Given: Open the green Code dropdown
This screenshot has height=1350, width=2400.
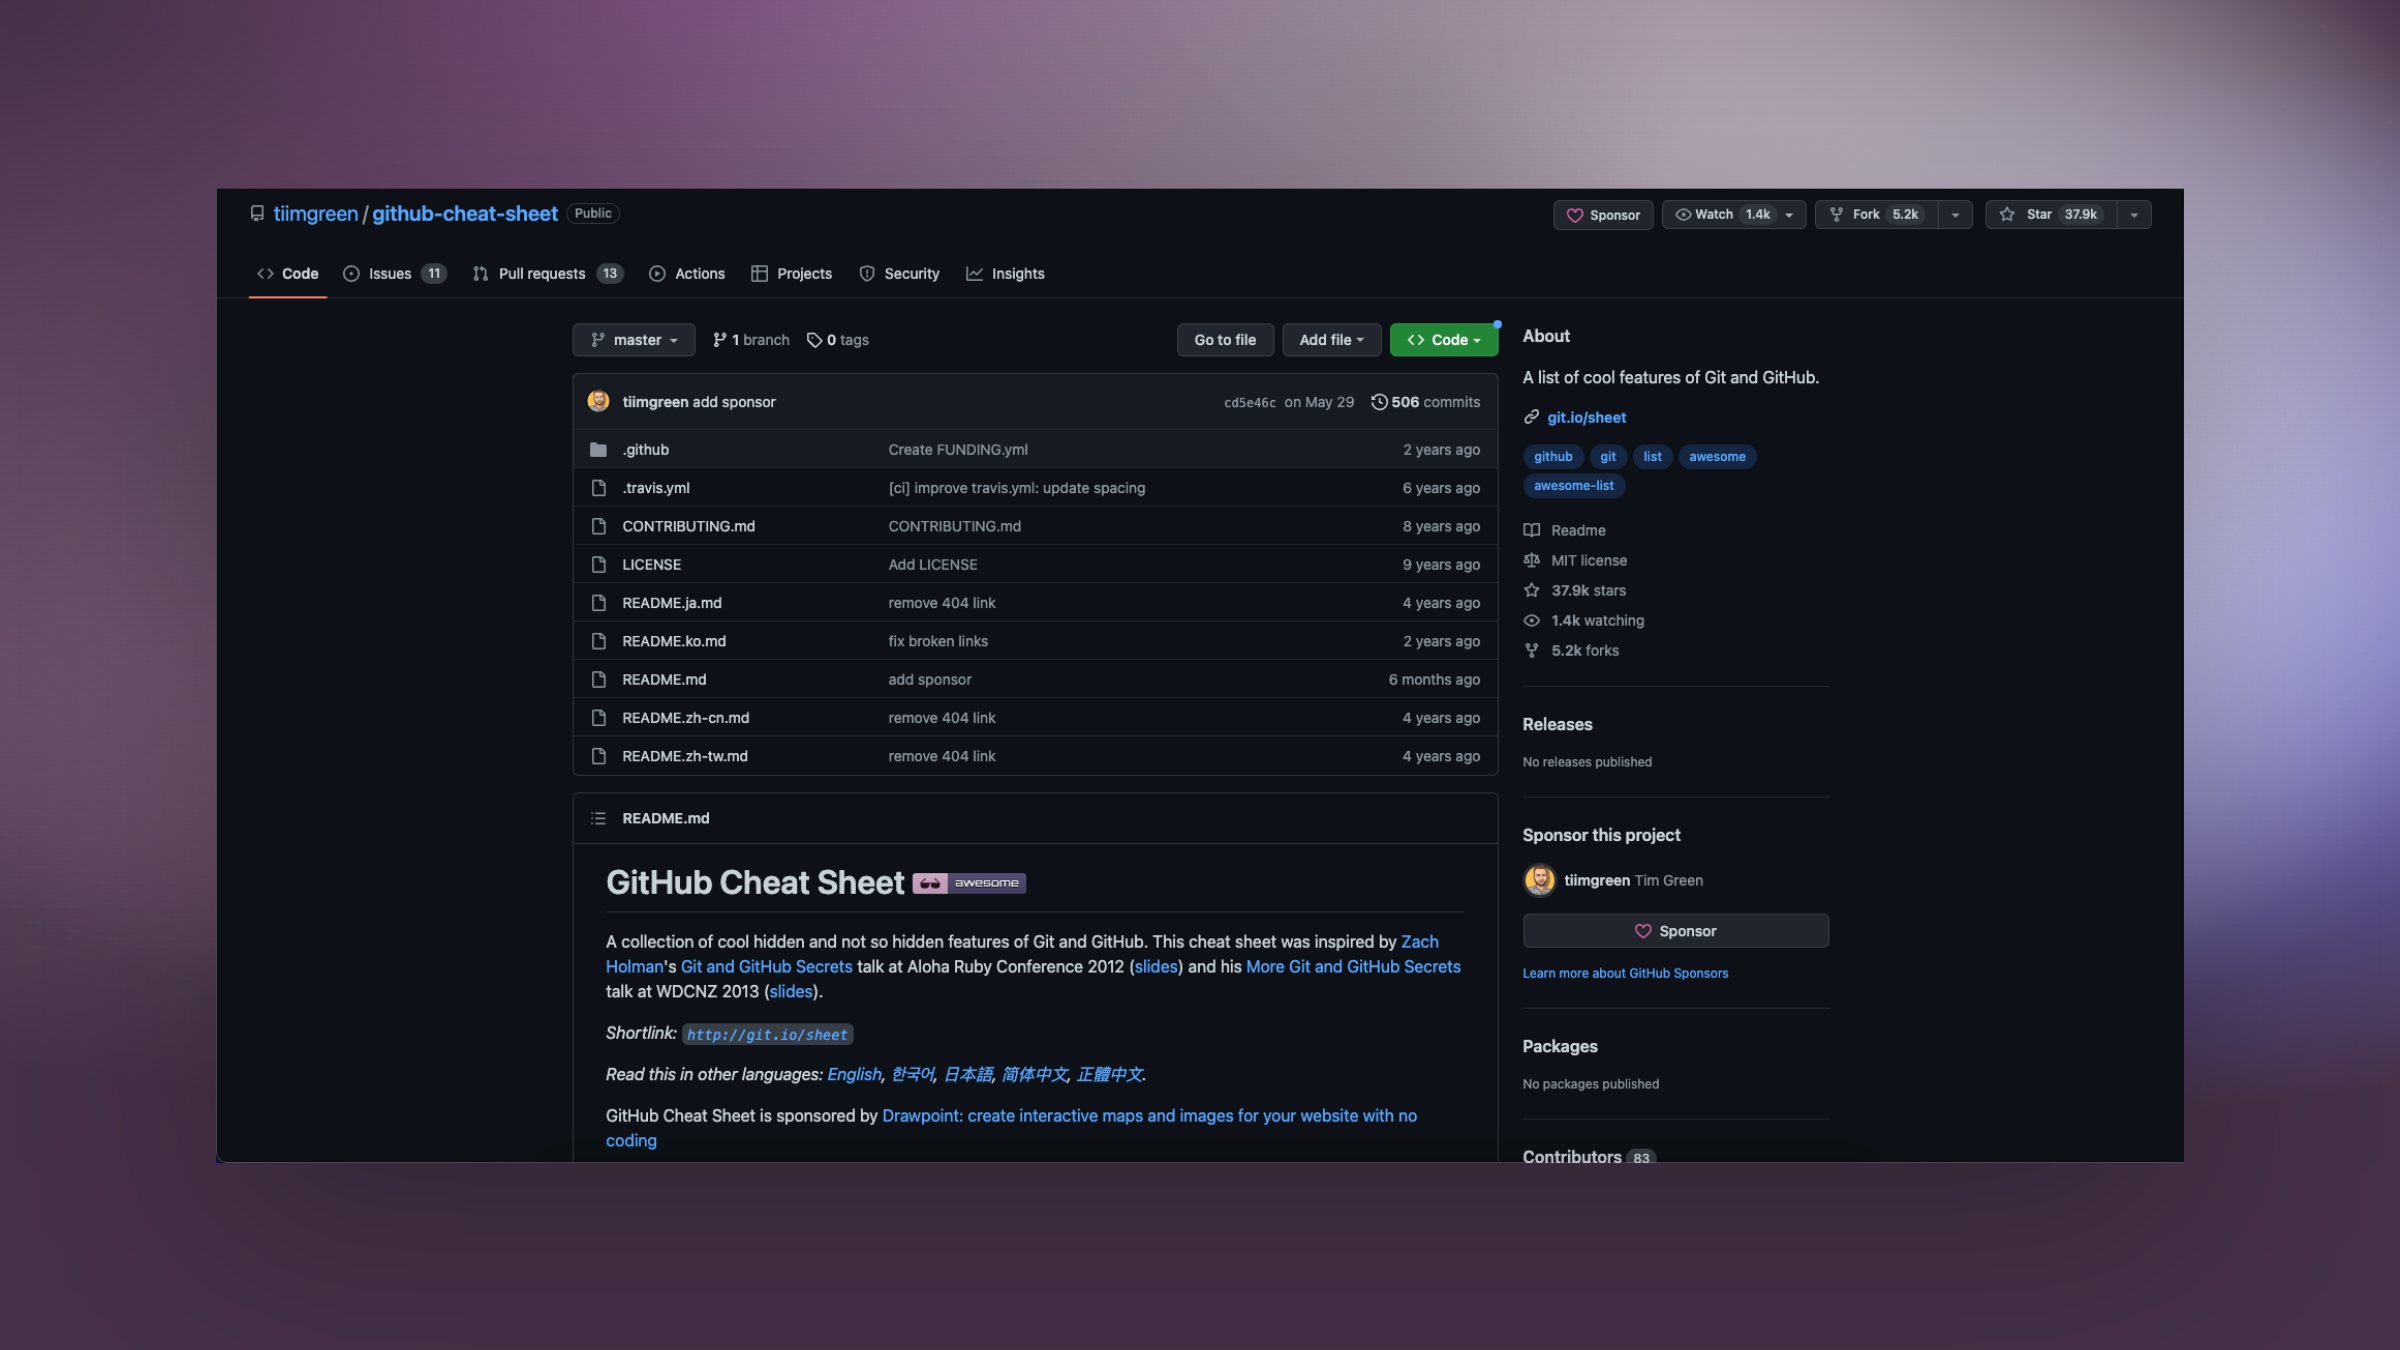Looking at the screenshot, I should 1443,339.
